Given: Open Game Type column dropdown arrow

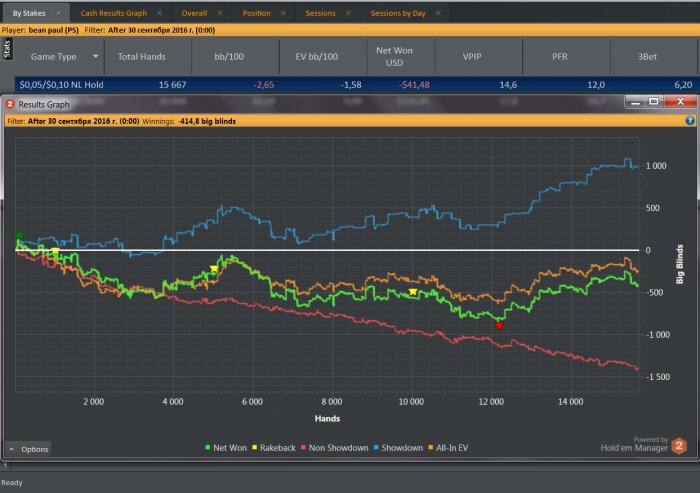Looking at the screenshot, I should pyautogui.click(x=96, y=56).
